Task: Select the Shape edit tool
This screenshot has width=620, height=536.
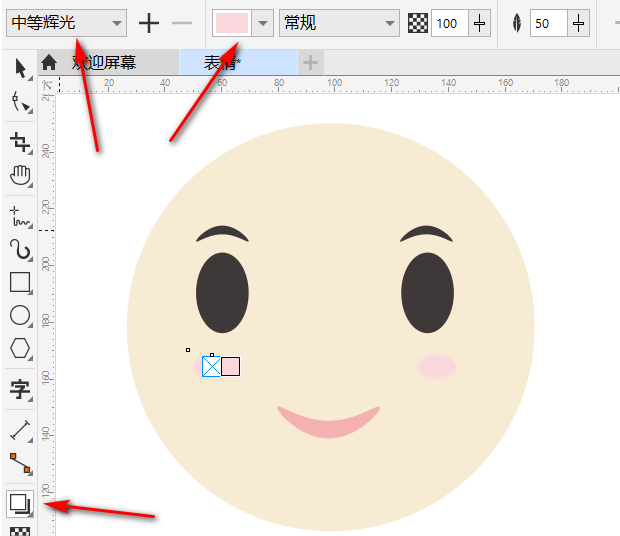Action: pos(20,102)
